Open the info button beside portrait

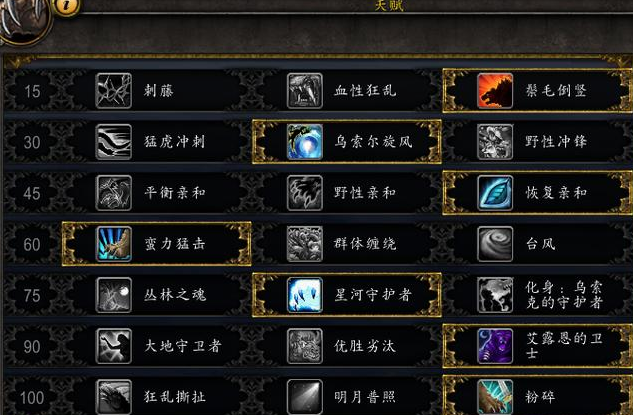point(67,6)
